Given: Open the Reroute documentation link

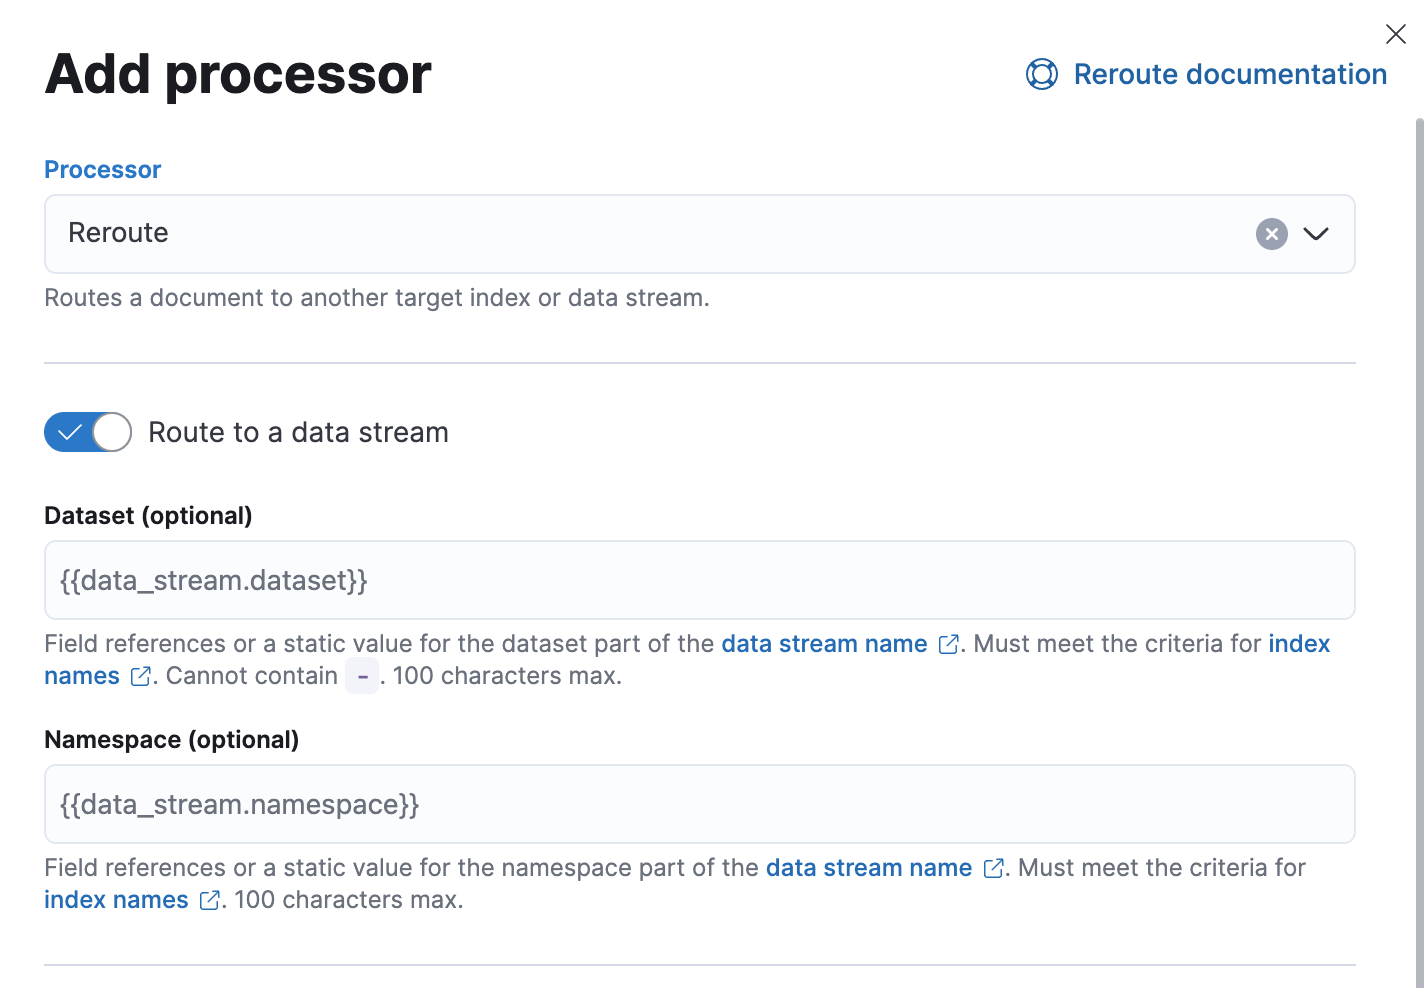Looking at the screenshot, I should (x=1229, y=74).
